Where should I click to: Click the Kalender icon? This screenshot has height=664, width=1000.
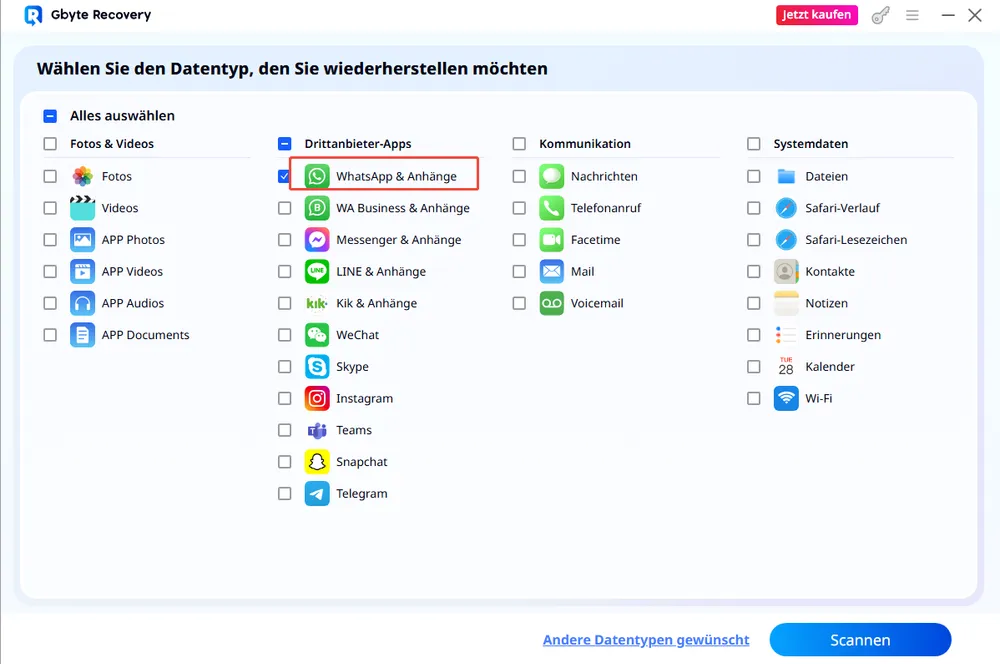(786, 367)
